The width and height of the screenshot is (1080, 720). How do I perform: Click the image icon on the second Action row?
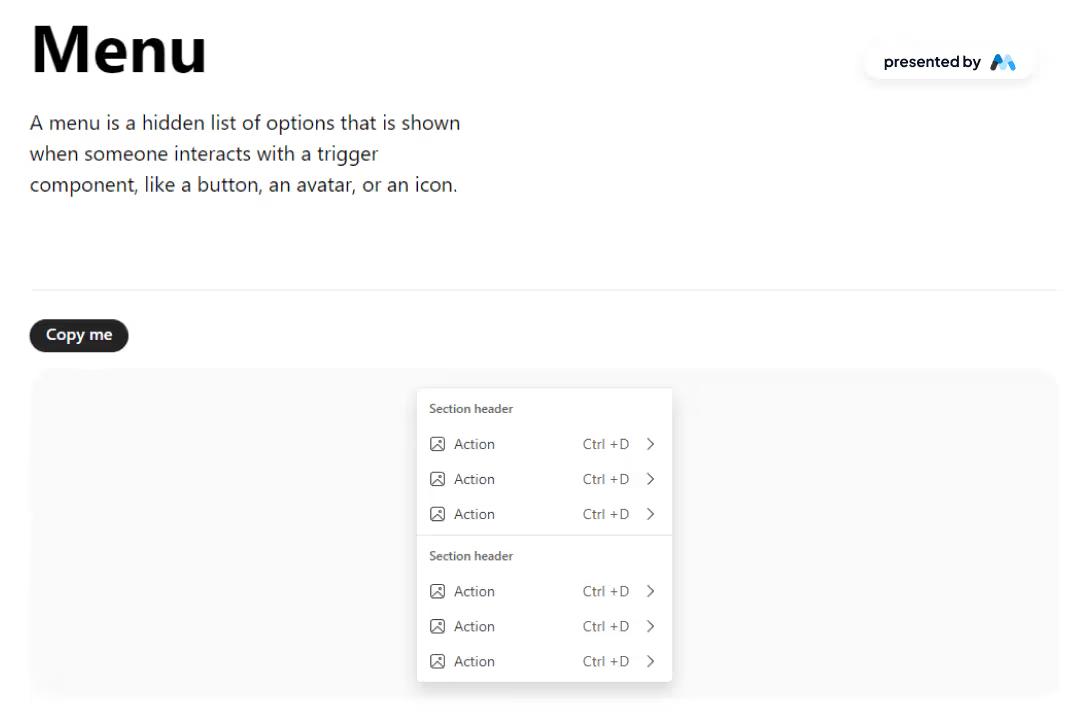click(x=437, y=478)
